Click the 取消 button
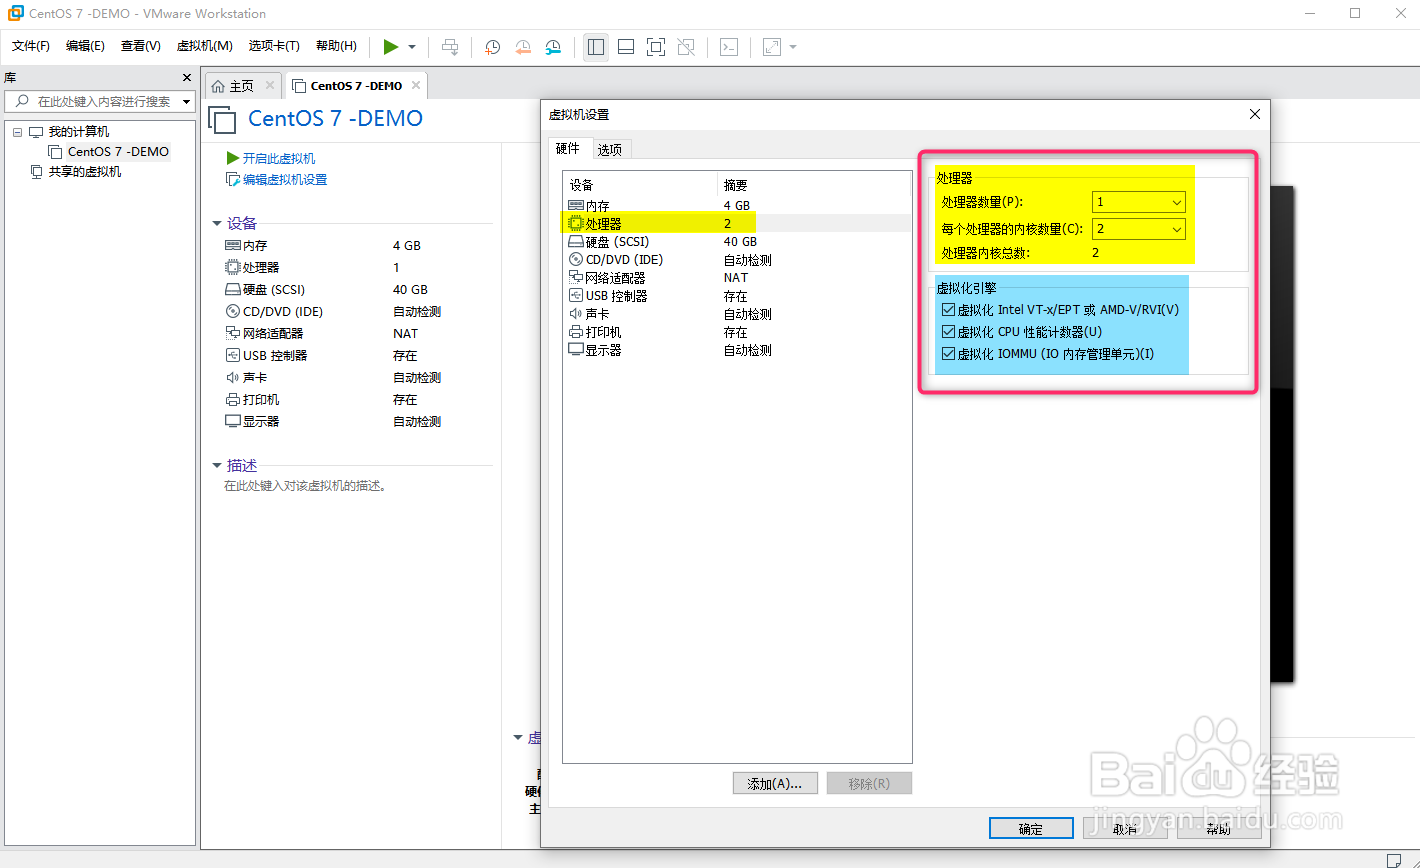The image size is (1420, 868). click(1125, 829)
